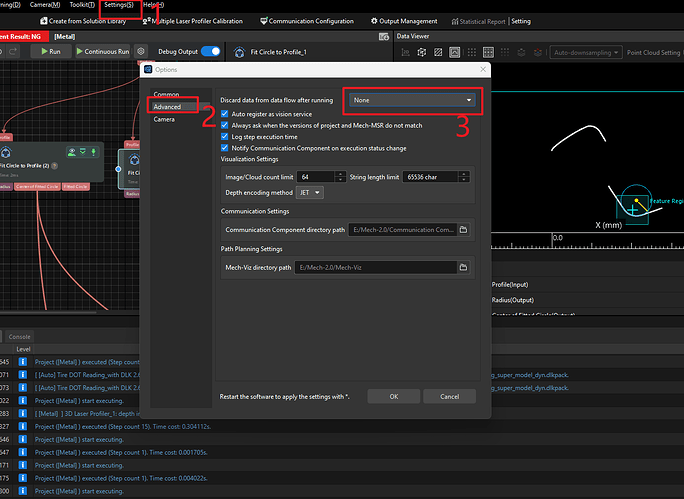The height and width of the screenshot is (499, 684).
Task: Open Discard data from data flow dropdown
Action: pos(412,100)
